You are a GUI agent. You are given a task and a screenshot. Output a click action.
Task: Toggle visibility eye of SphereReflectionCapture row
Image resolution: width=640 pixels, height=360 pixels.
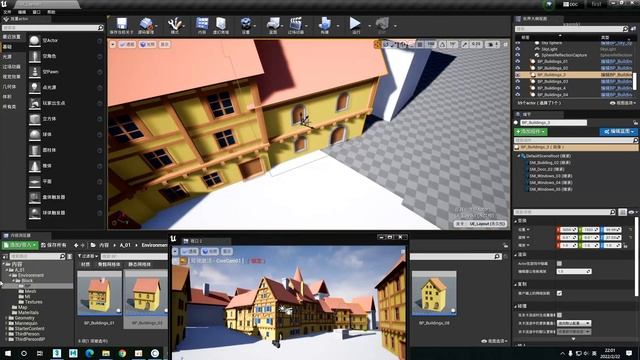tap(518, 55)
